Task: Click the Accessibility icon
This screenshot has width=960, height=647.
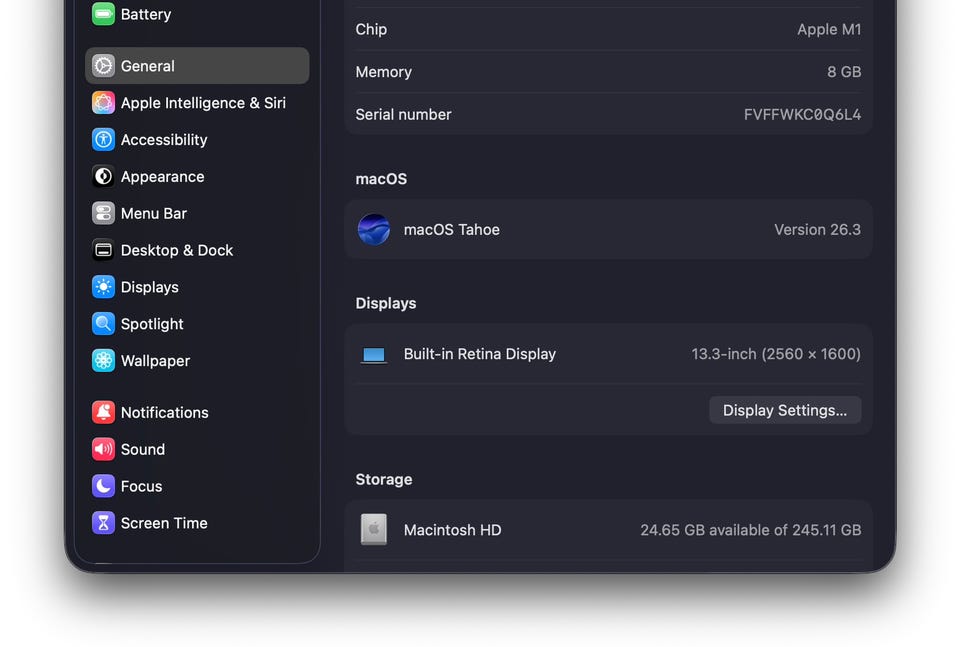Action: (103, 140)
